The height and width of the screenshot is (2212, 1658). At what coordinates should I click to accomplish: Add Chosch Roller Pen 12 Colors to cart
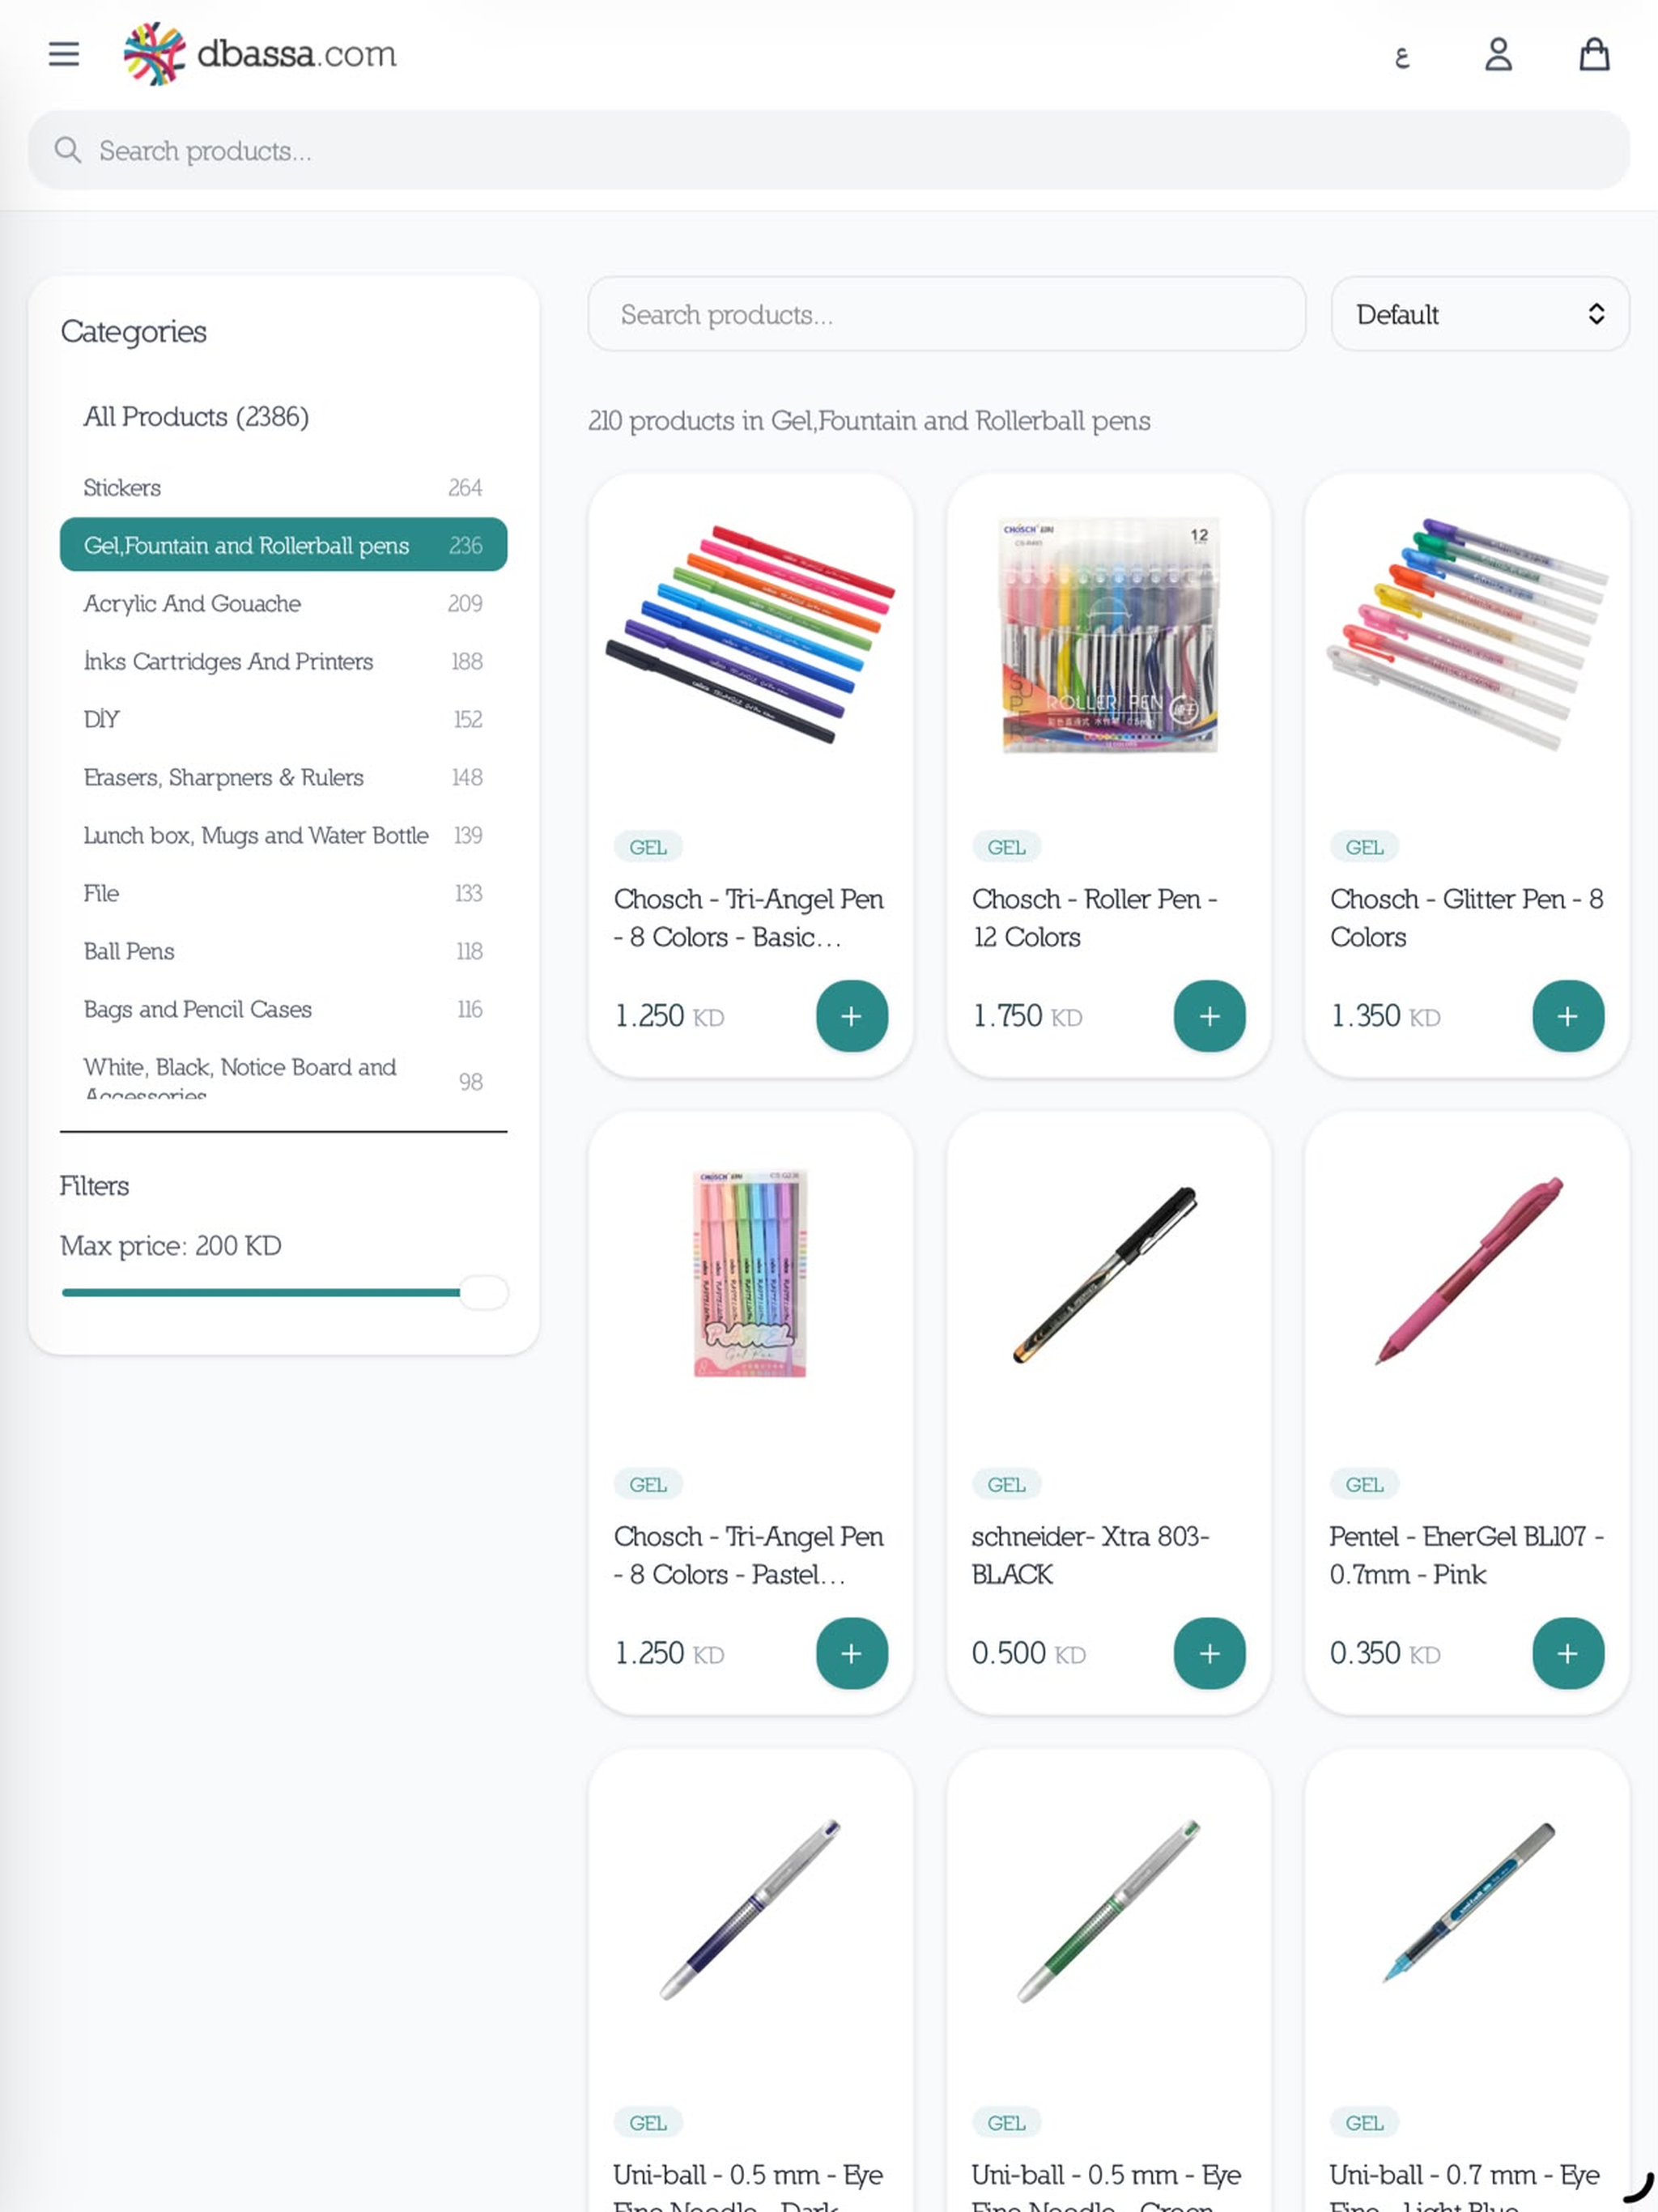tap(1209, 1016)
